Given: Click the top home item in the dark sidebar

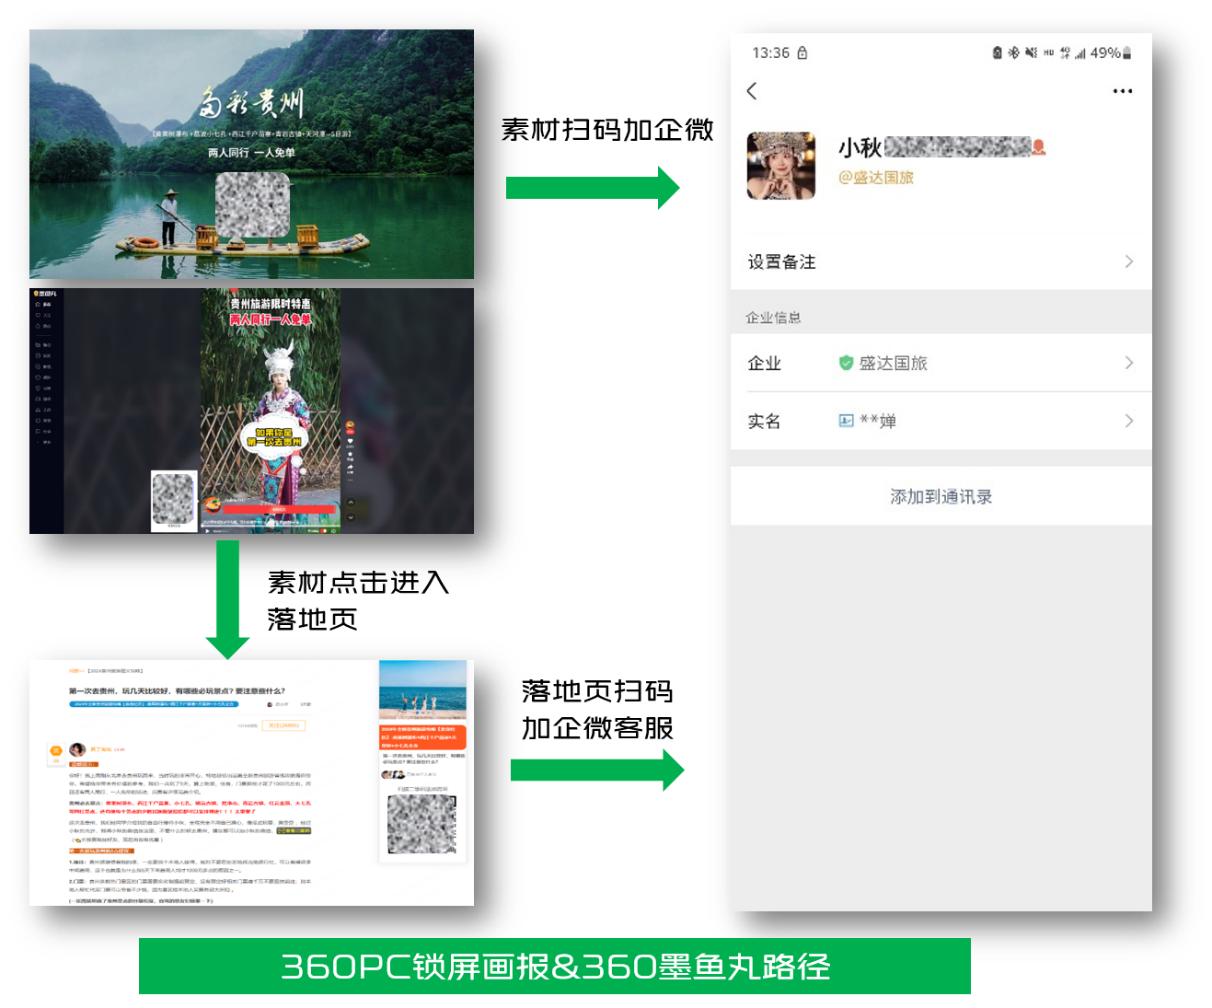Looking at the screenshot, I should [44, 304].
